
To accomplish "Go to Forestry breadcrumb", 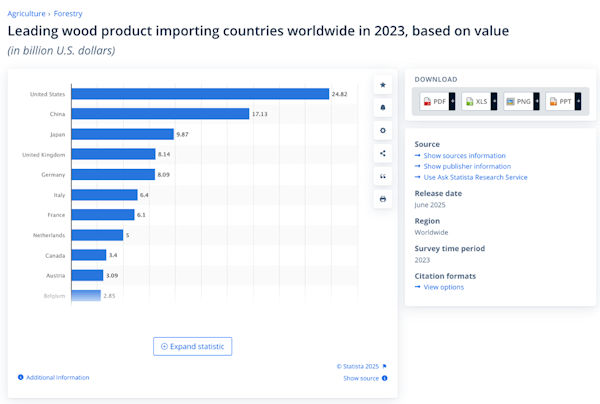I will pos(68,14).
